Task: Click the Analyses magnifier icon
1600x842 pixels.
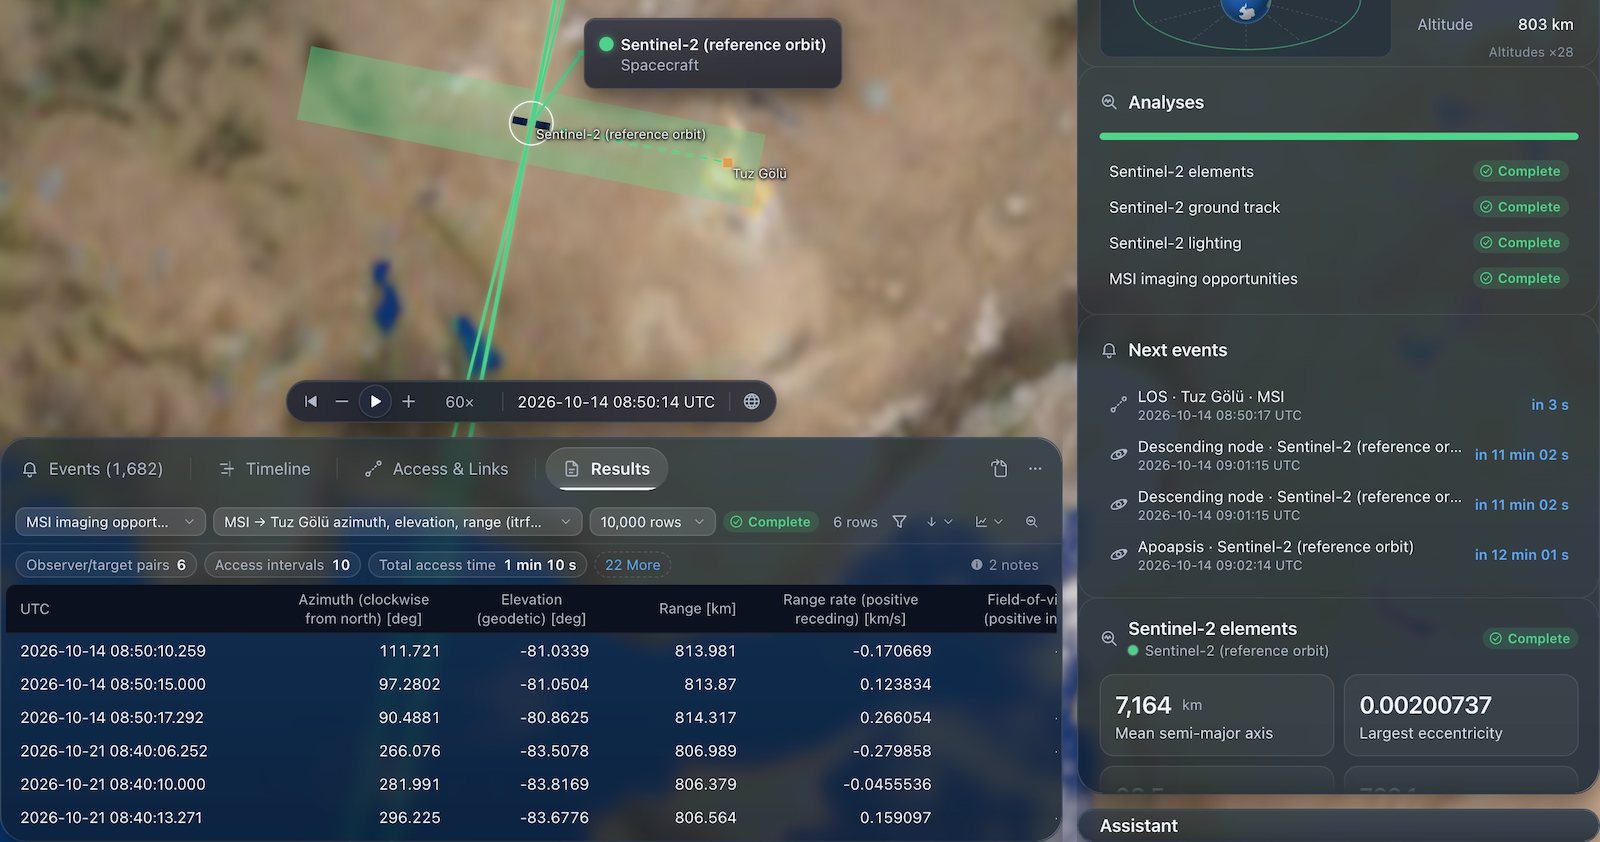Action: pos(1108,102)
